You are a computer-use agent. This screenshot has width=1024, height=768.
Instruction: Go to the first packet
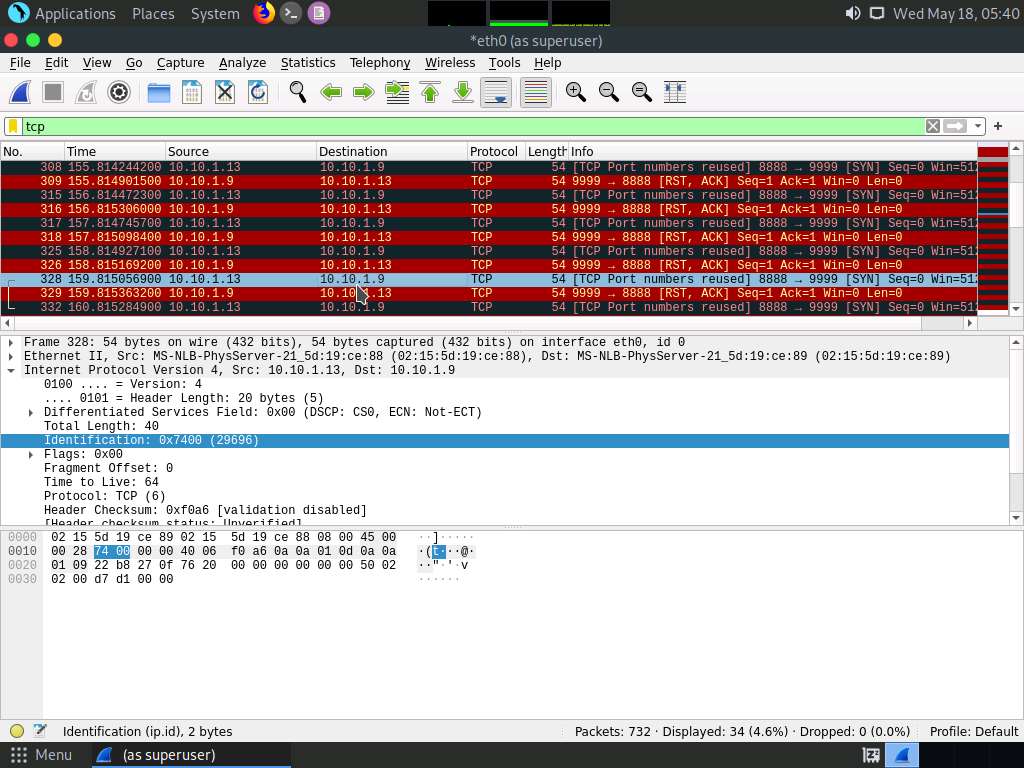point(430,92)
